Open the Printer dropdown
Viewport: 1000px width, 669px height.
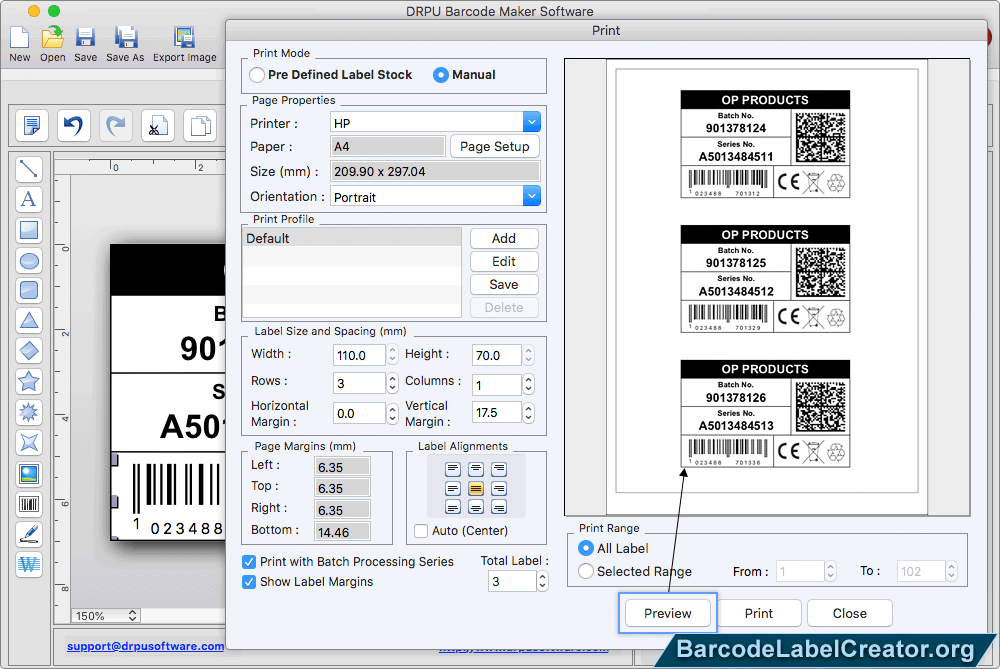(531, 122)
